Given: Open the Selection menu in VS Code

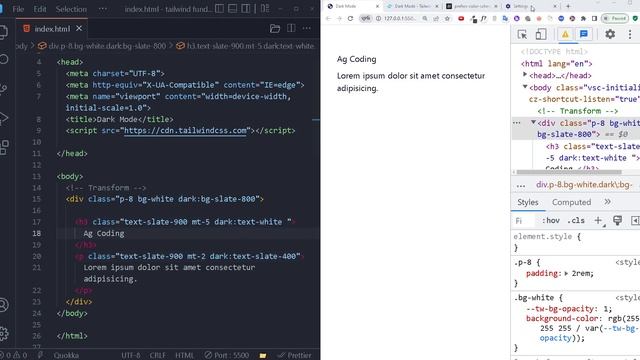Looking at the screenshot, I should 71,9.
